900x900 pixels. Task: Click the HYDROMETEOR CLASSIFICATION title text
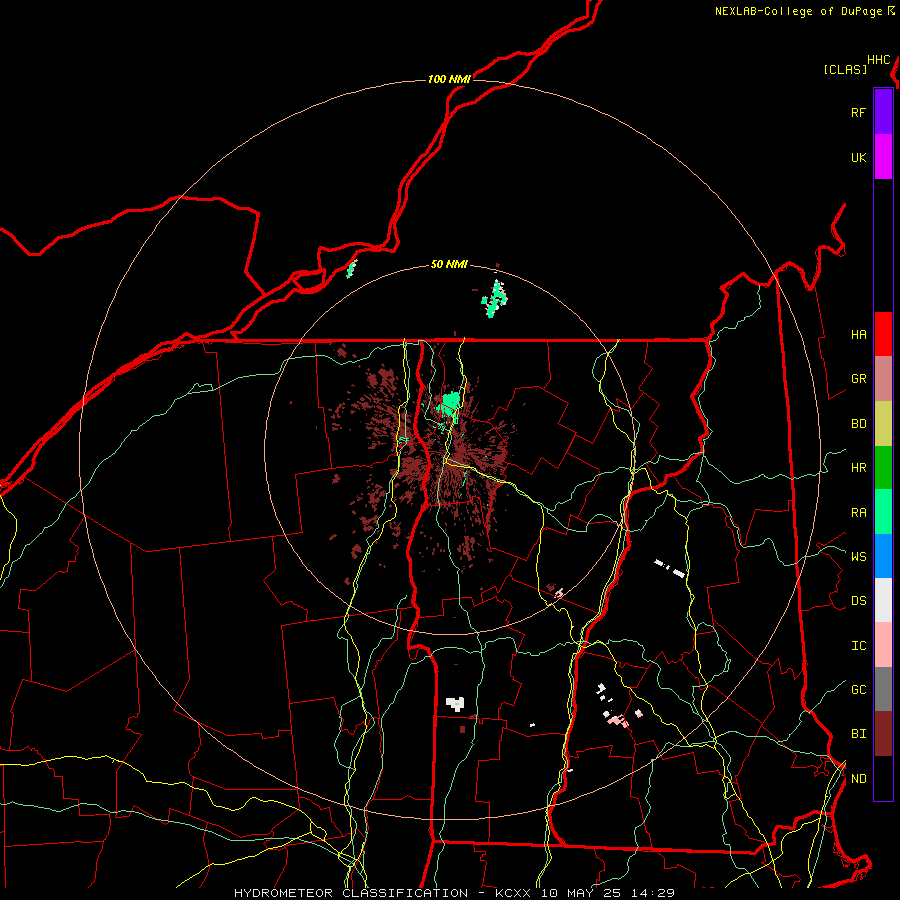[x=351, y=893]
